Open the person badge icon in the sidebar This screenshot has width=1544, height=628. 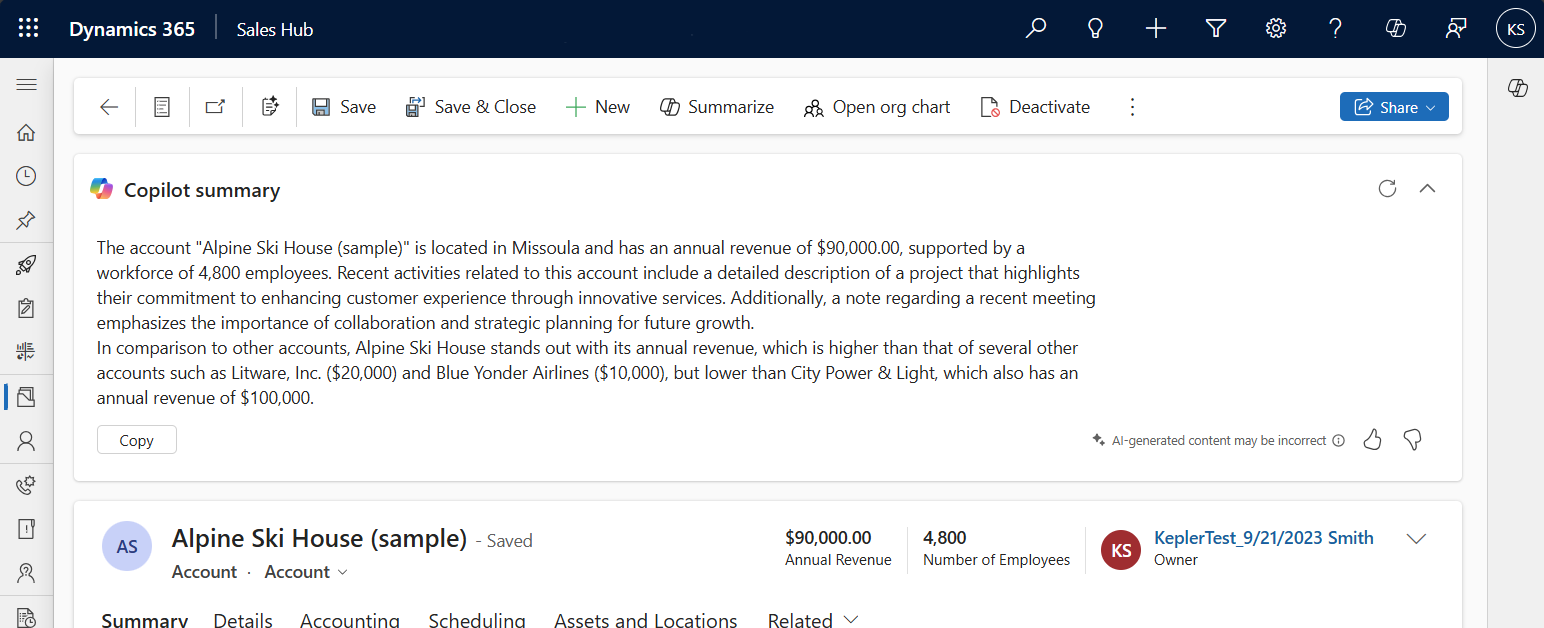coord(27,573)
